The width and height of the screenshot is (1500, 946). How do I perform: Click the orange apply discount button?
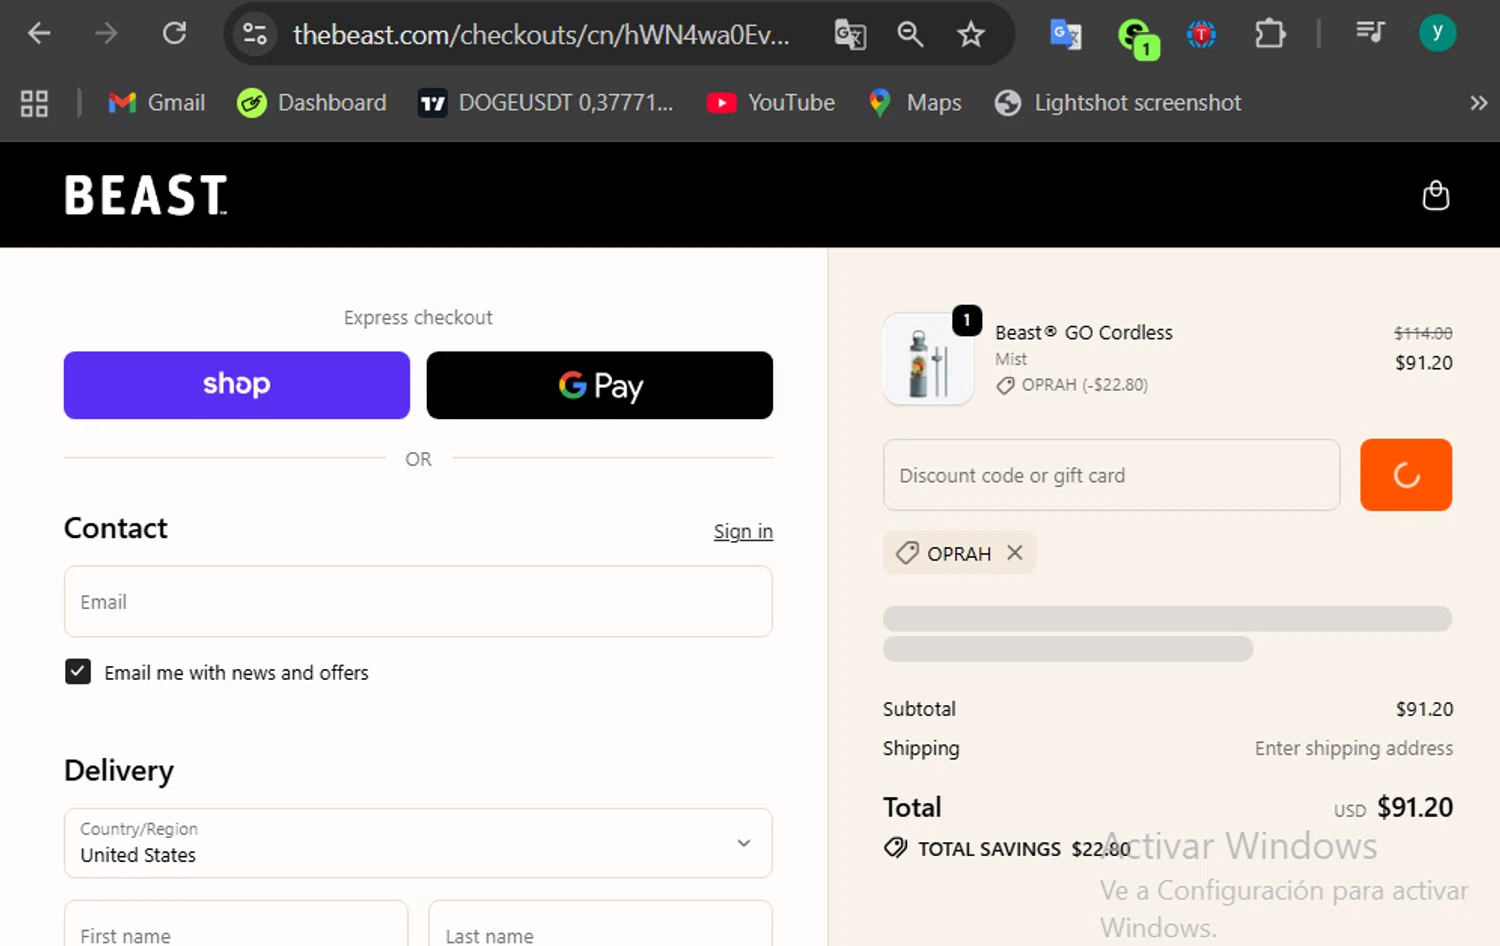(1406, 475)
